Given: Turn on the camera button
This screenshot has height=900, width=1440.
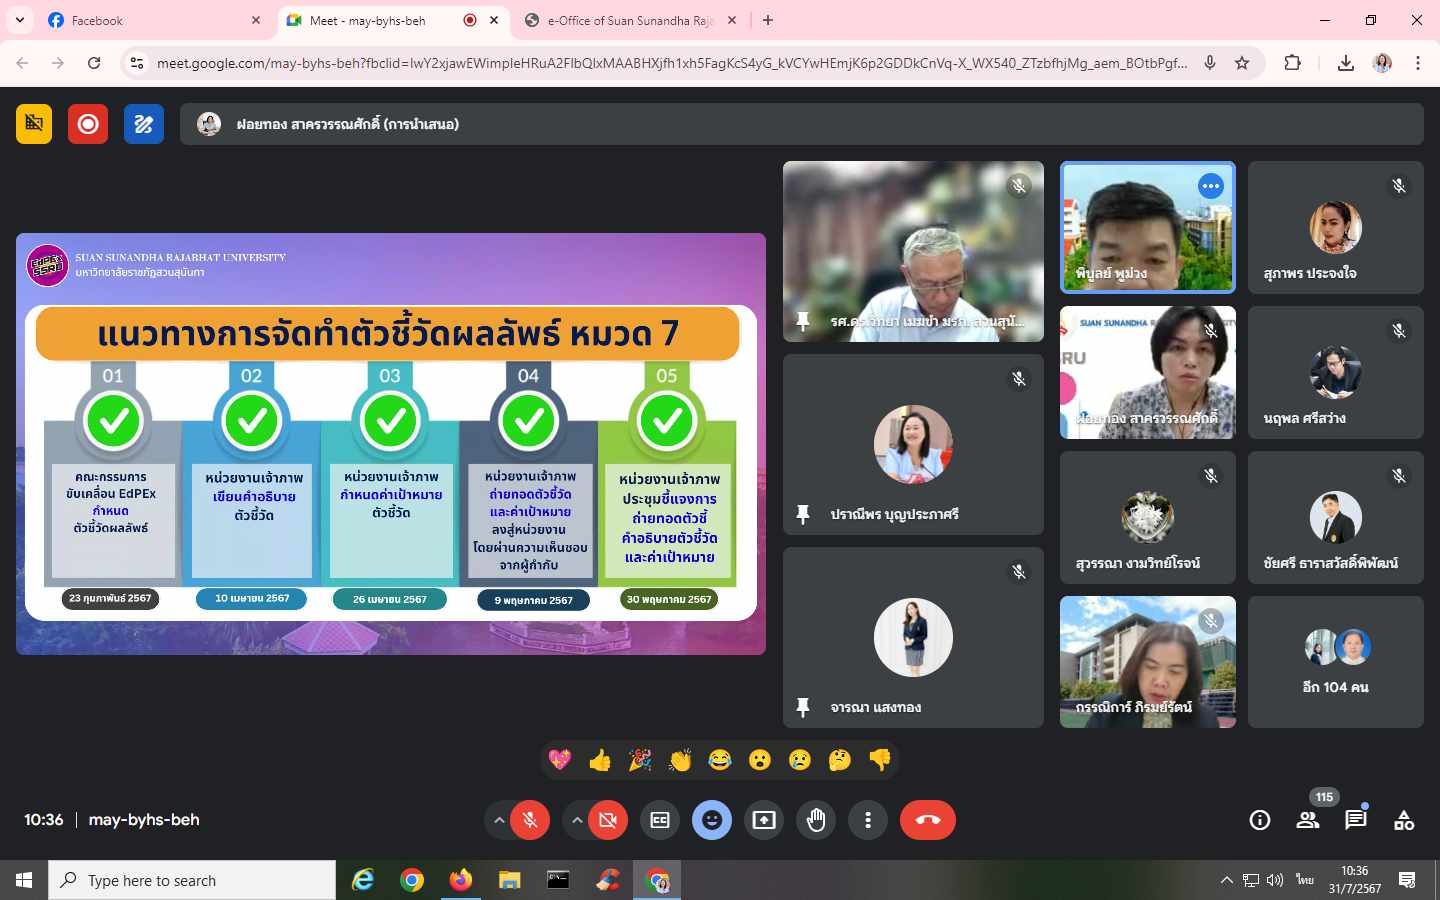Looking at the screenshot, I should 608,820.
